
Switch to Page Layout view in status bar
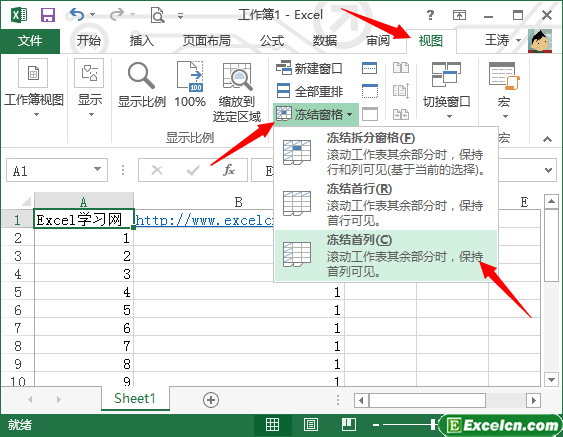(x=311, y=424)
